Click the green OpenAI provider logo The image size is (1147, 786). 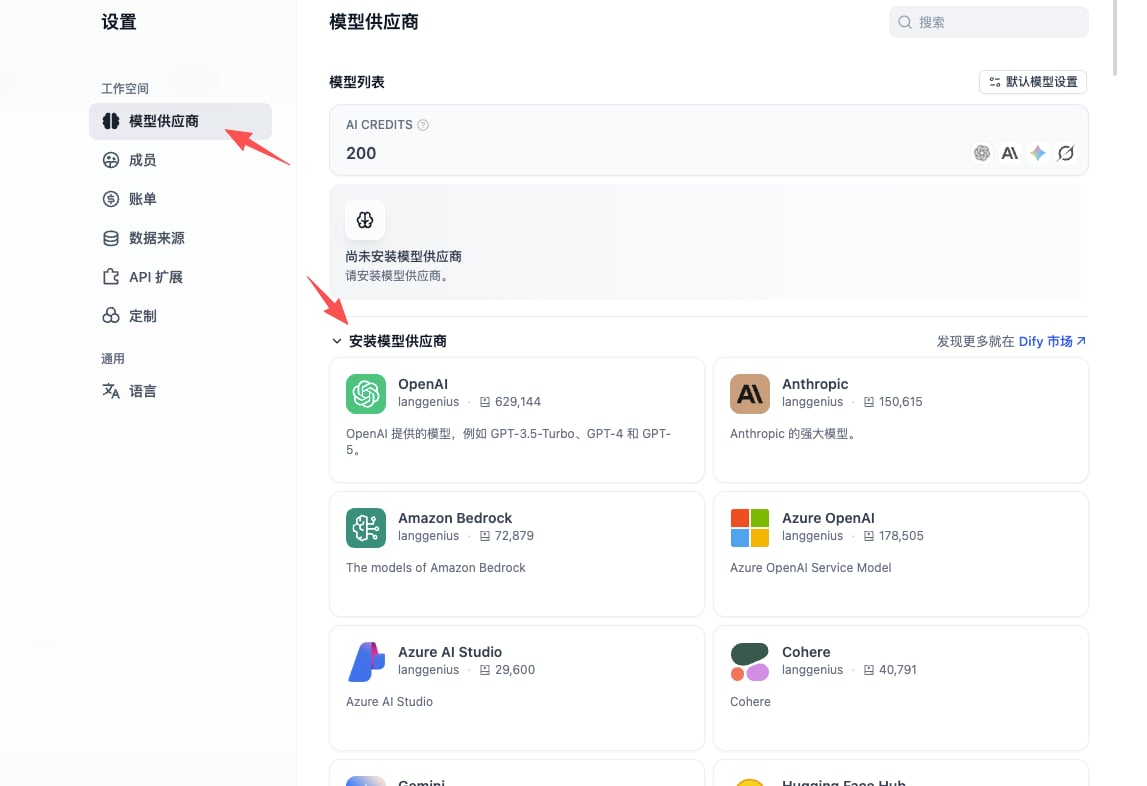click(x=366, y=394)
